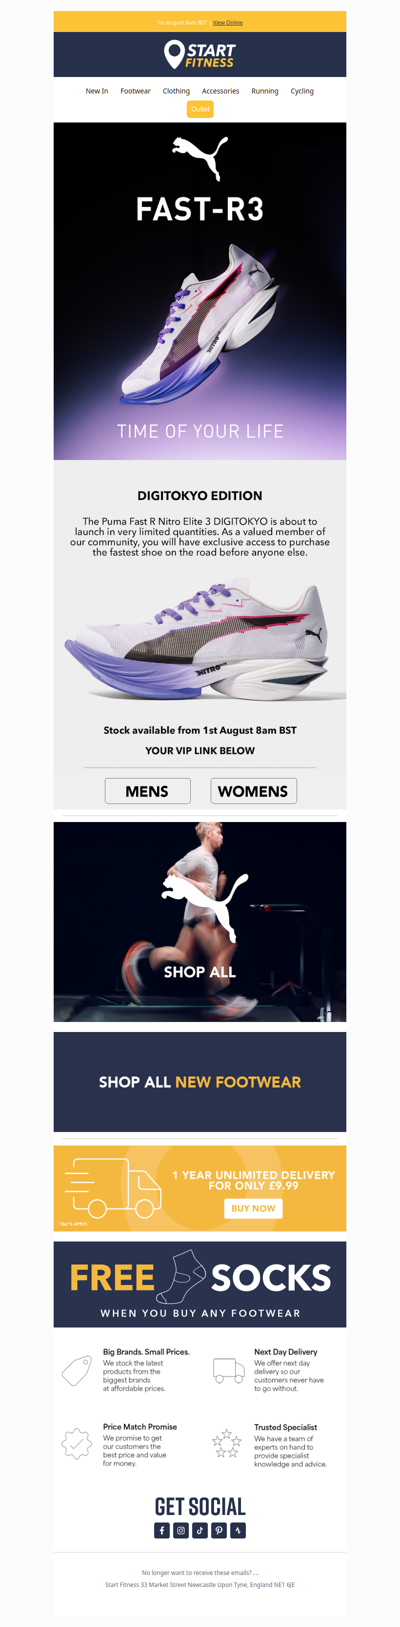Click the yellow Outlet button
Image resolution: width=400 pixels, height=1627 pixels.
click(x=200, y=109)
